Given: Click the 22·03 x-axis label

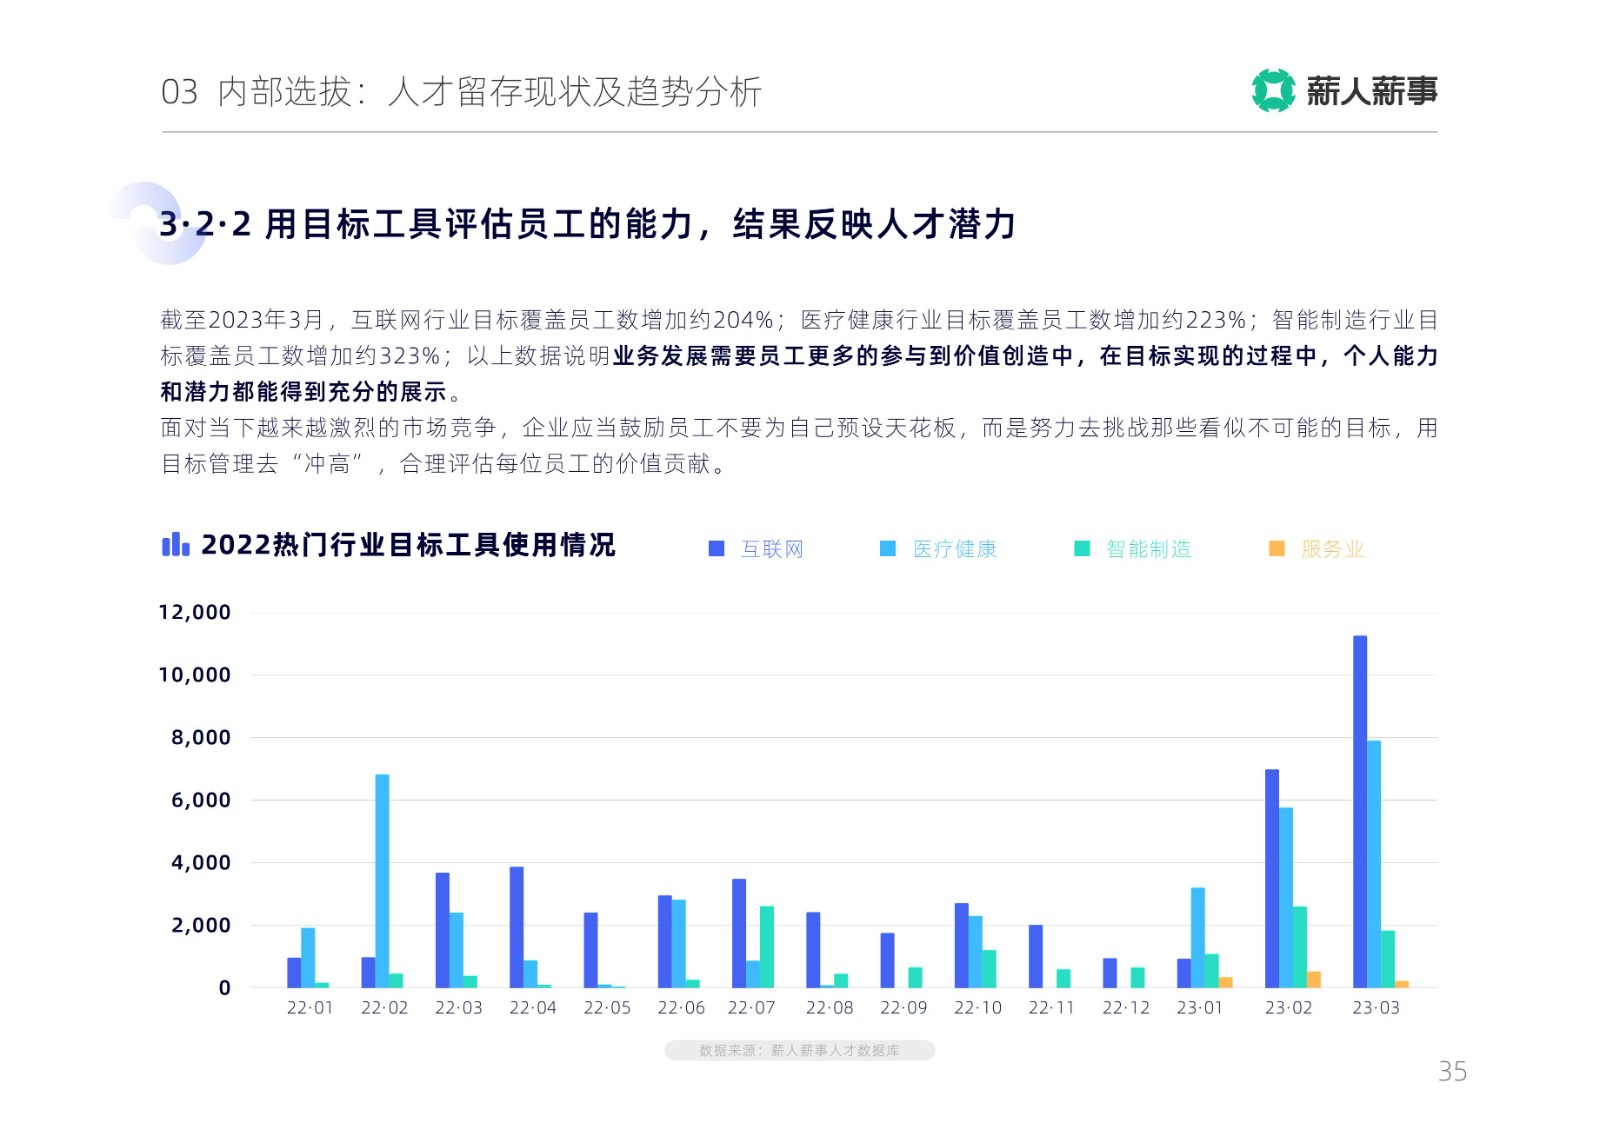Looking at the screenshot, I should (458, 1008).
